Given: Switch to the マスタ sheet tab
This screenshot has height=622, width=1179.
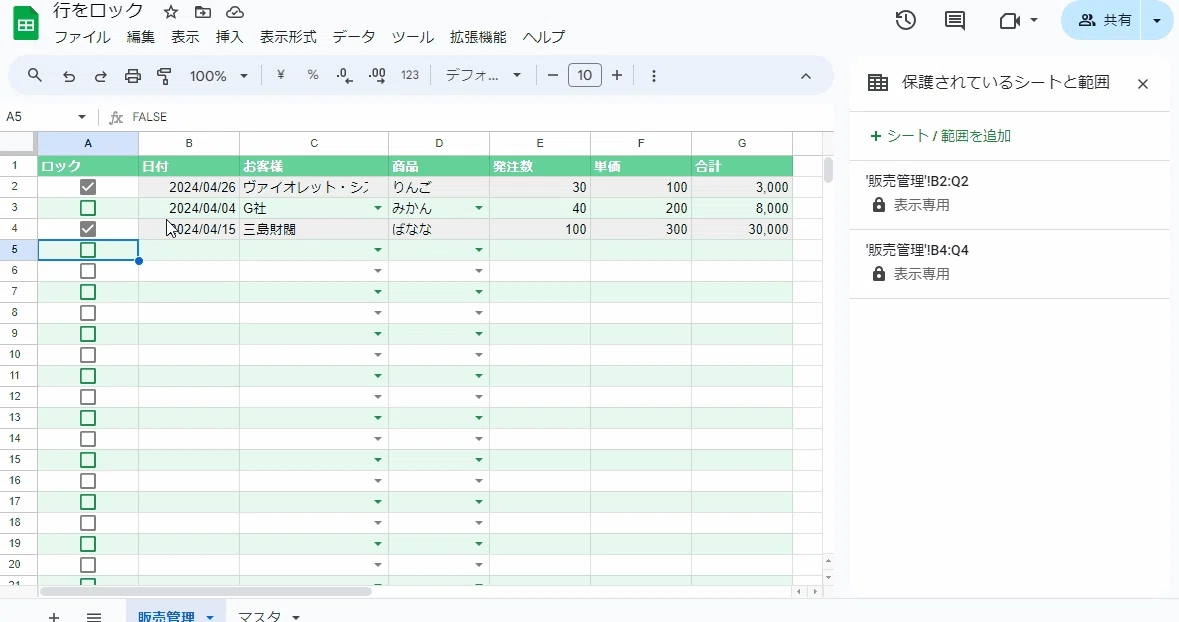Looking at the screenshot, I should pyautogui.click(x=259, y=616).
